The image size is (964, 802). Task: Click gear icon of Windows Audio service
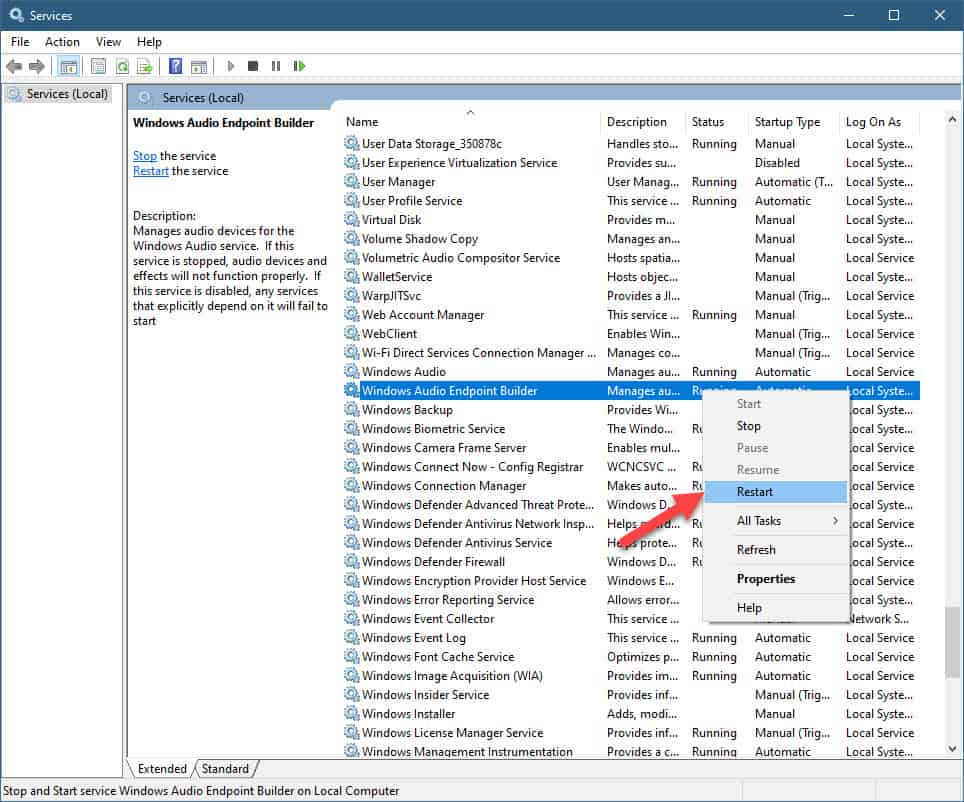[352, 371]
